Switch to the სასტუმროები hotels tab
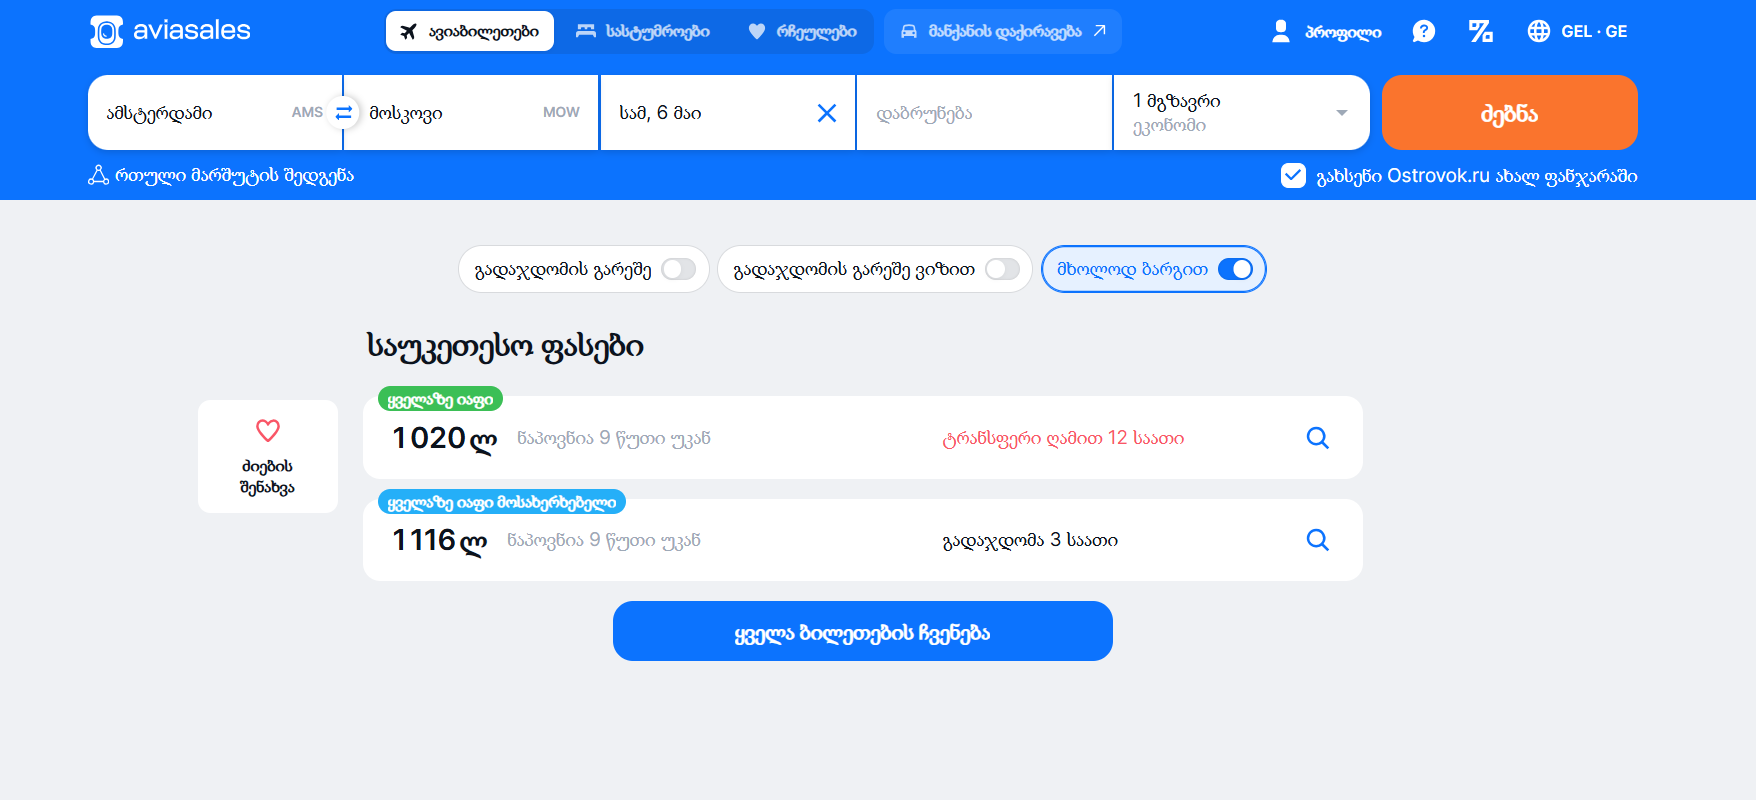 pyautogui.click(x=643, y=31)
